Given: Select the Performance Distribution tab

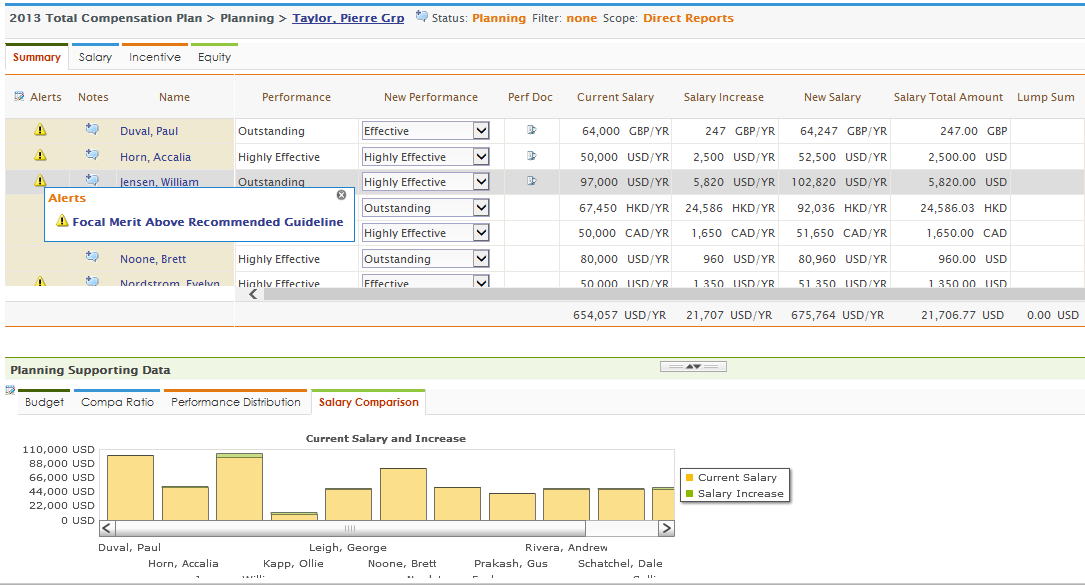Looking at the screenshot, I should pyautogui.click(x=235, y=402).
